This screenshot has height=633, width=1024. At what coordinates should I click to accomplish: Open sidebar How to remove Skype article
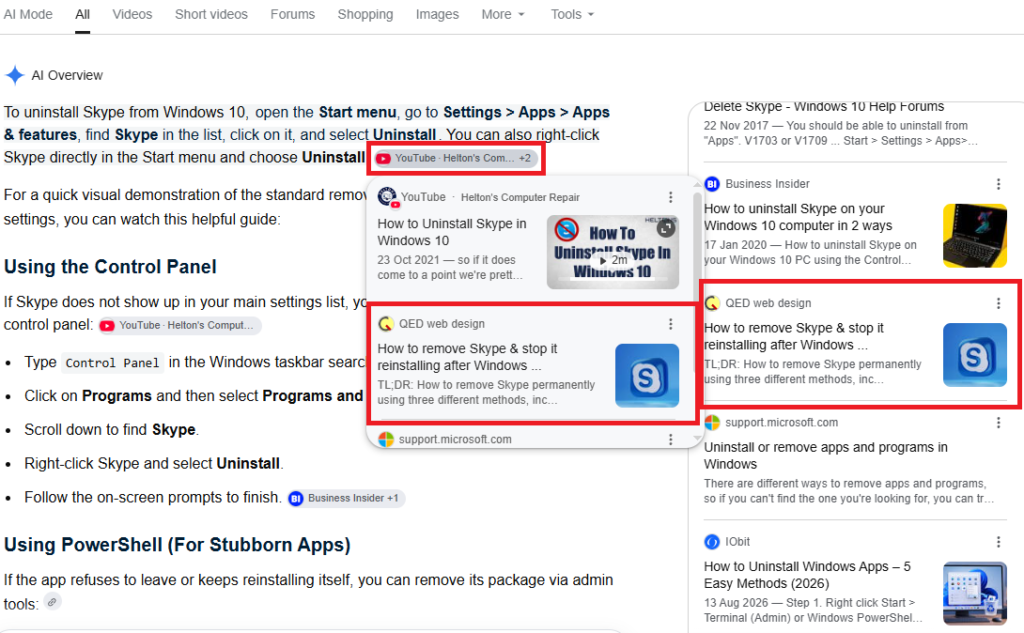793,336
